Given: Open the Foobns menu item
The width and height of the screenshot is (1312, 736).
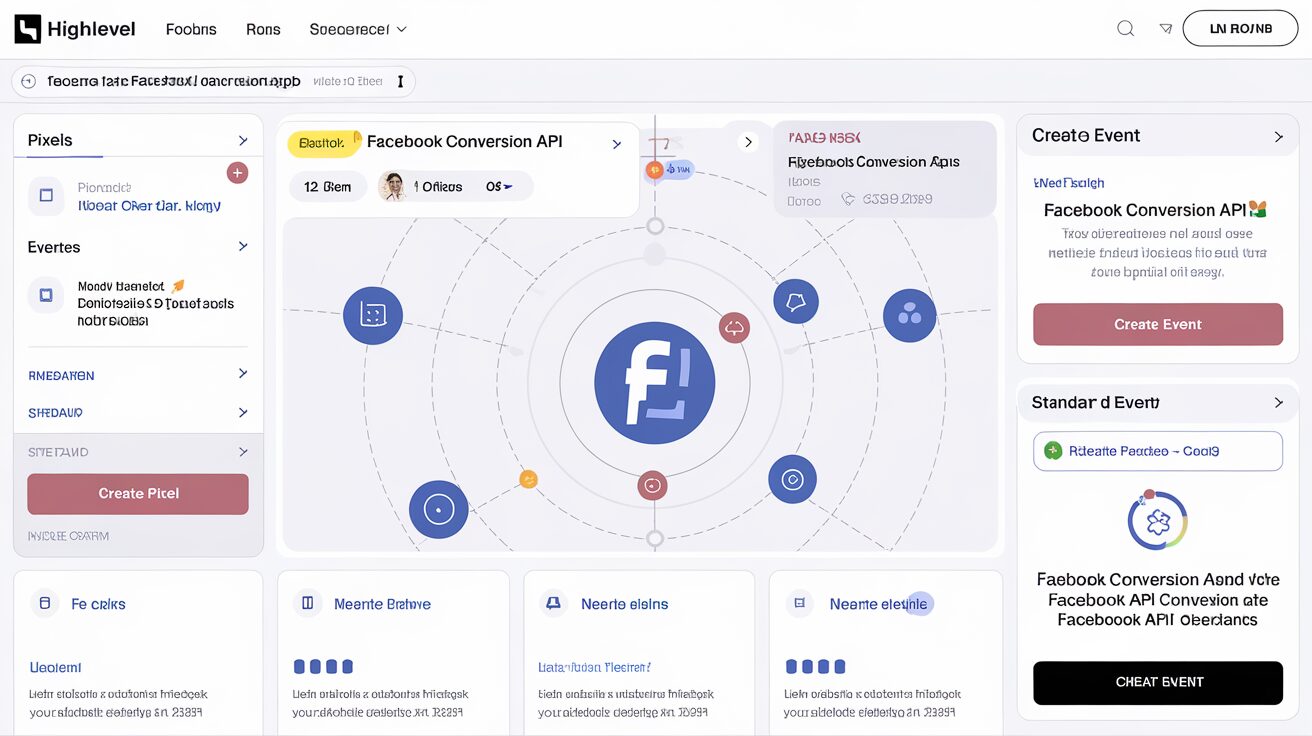Looking at the screenshot, I should click(191, 29).
